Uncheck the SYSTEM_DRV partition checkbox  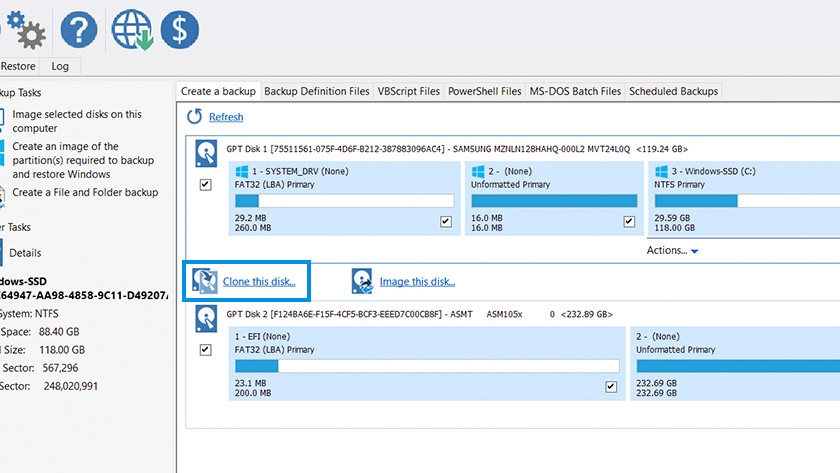pos(445,221)
